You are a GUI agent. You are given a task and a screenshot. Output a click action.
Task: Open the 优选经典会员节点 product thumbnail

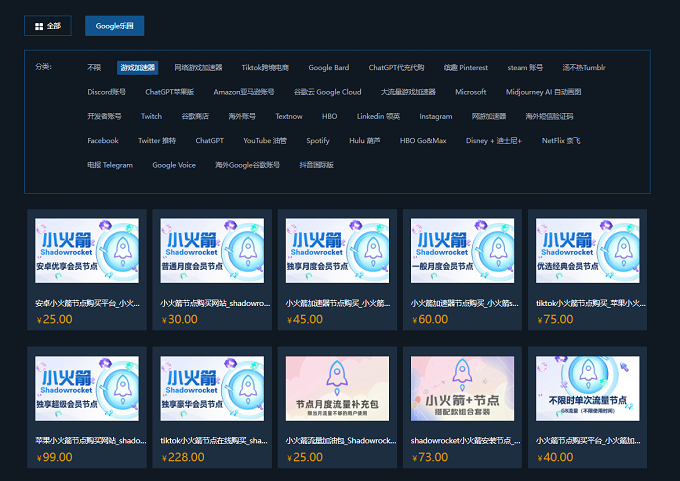coord(588,250)
